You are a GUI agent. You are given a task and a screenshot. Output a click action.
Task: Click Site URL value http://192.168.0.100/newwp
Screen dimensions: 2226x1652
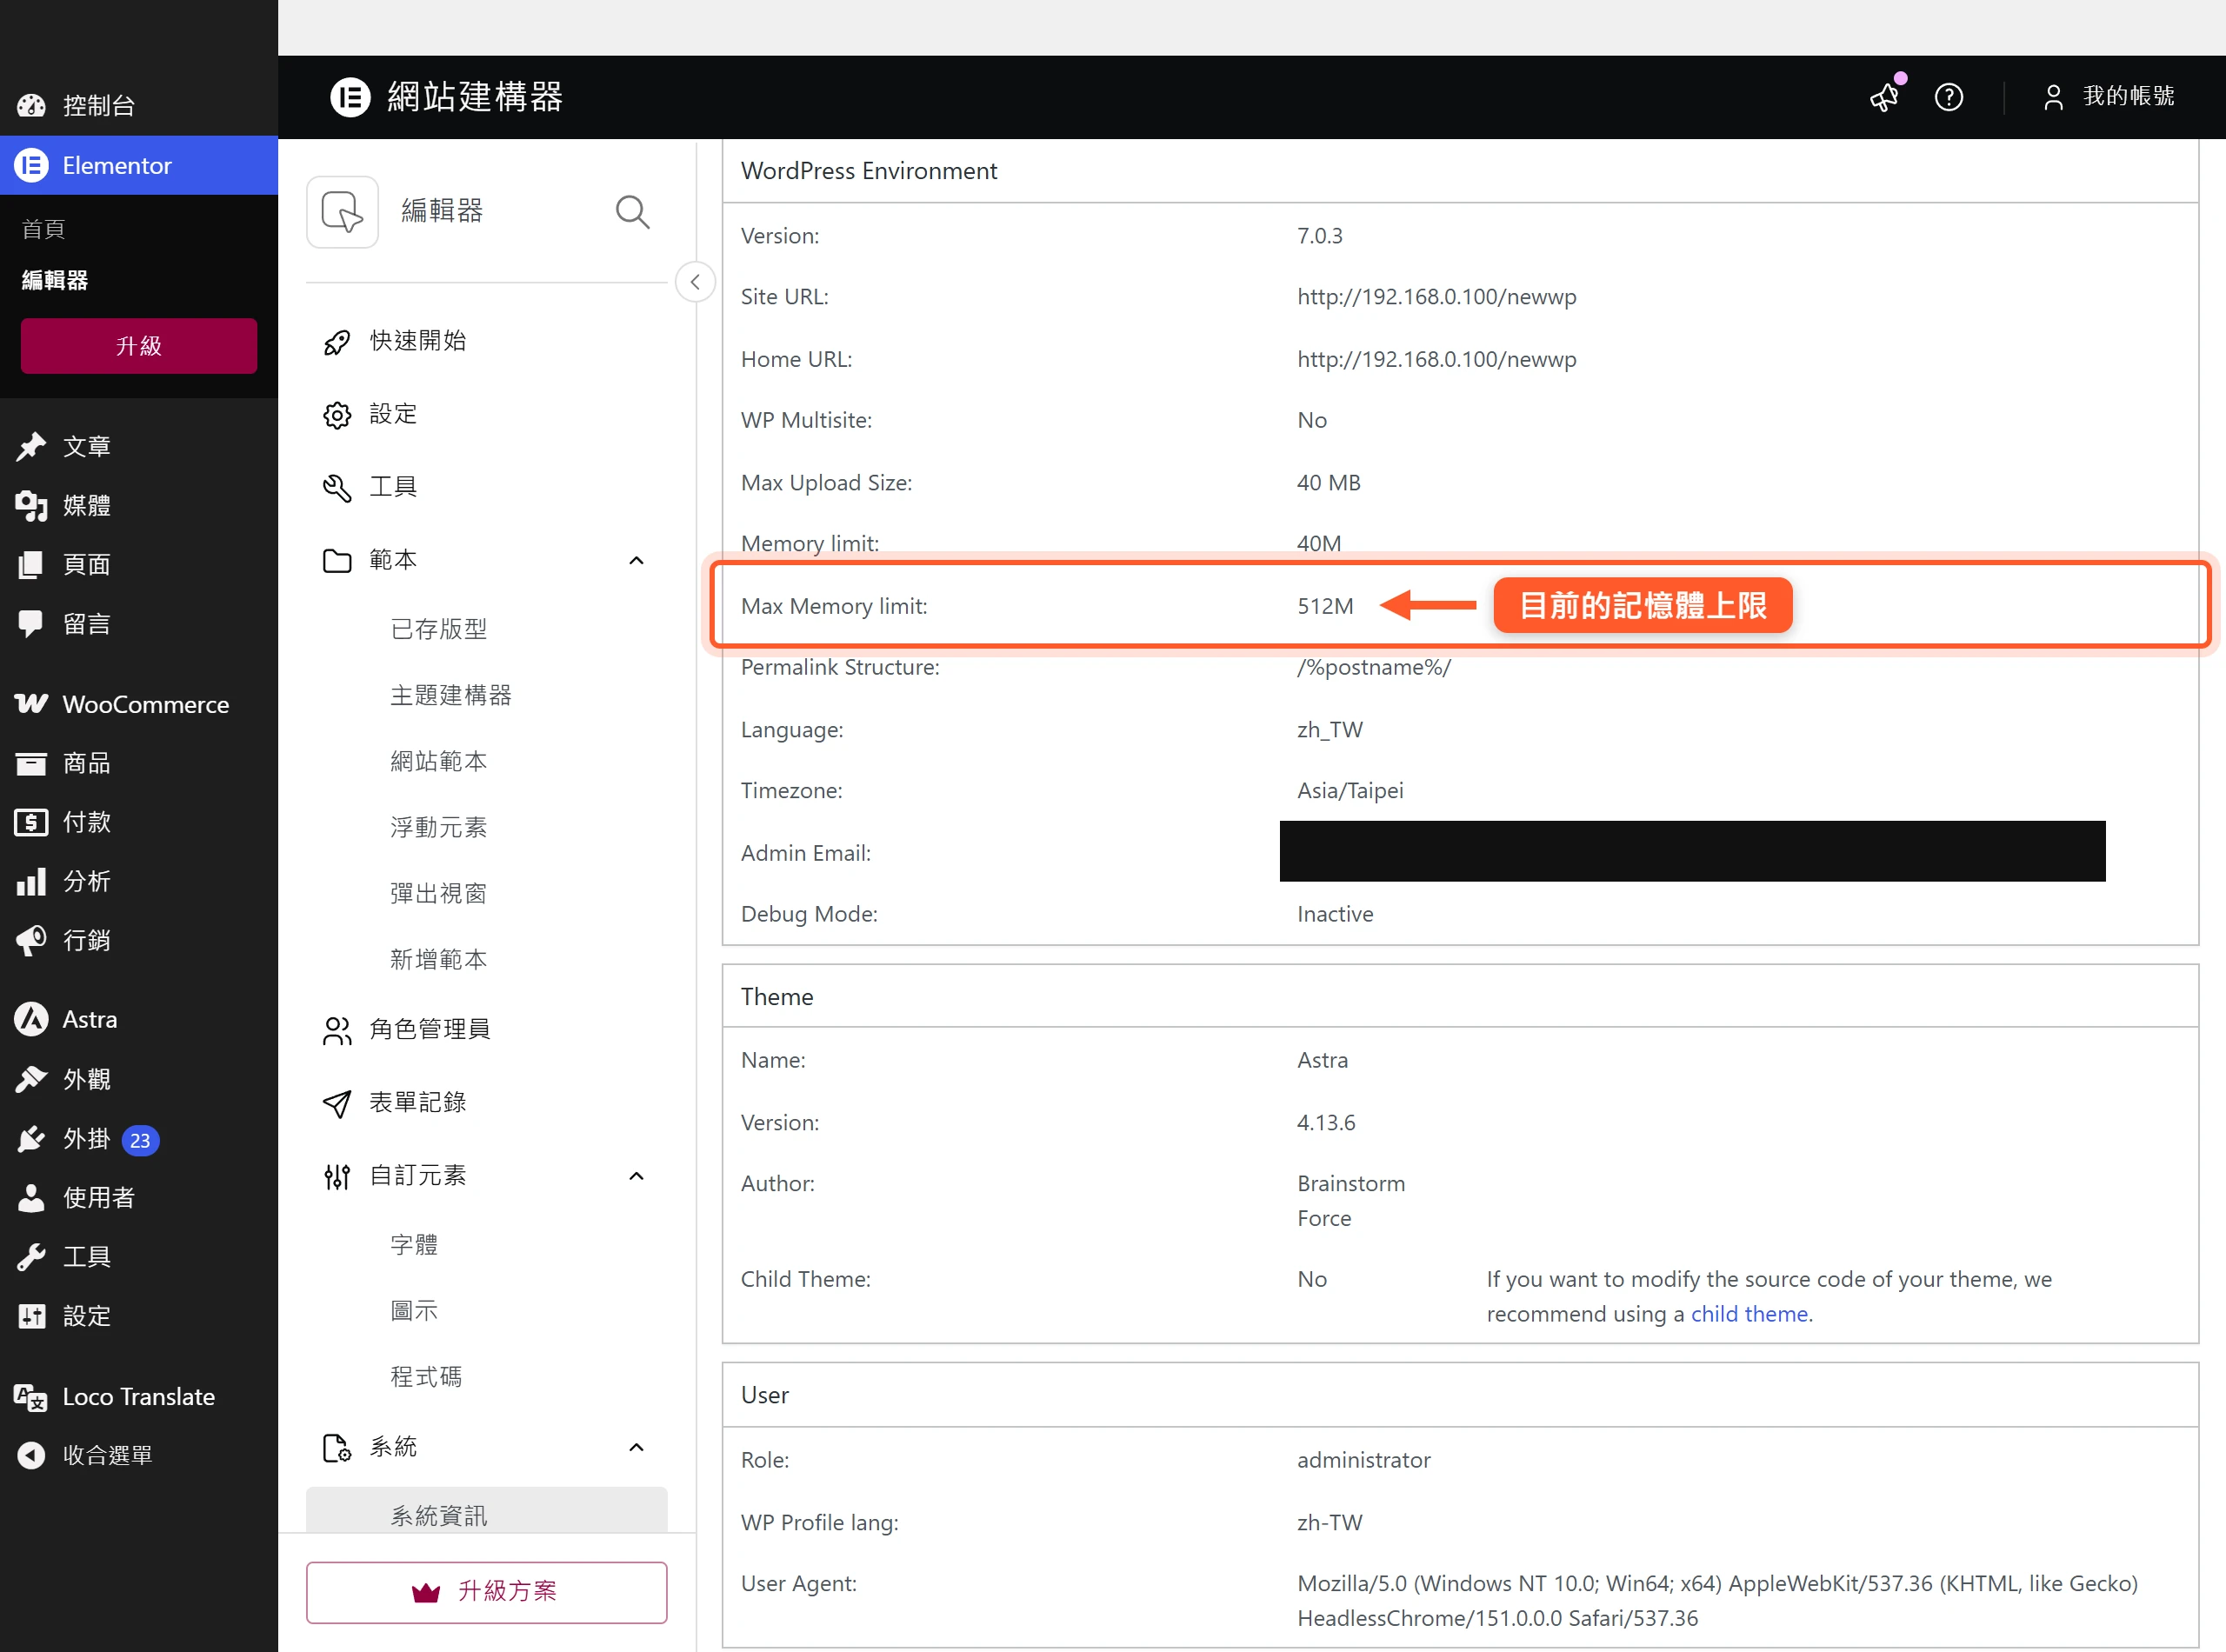[x=1436, y=297]
